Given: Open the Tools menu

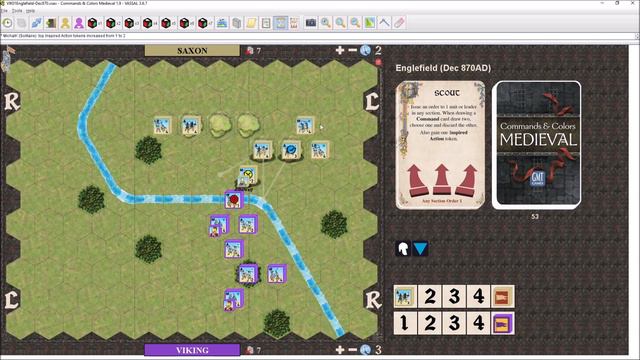Looking at the screenshot, I should (17, 11).
